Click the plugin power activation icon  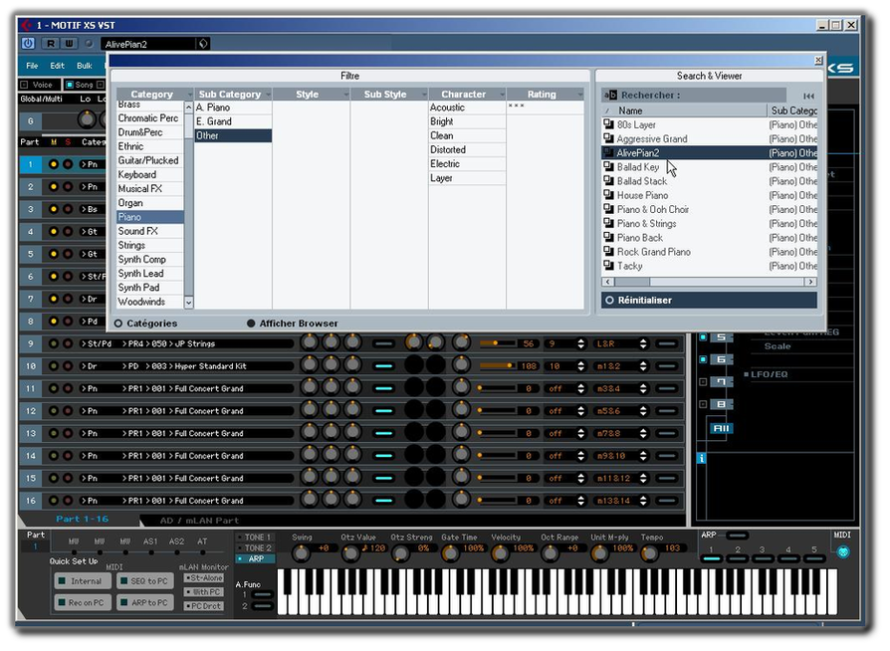pyautogui.click(x=27, y=44)
